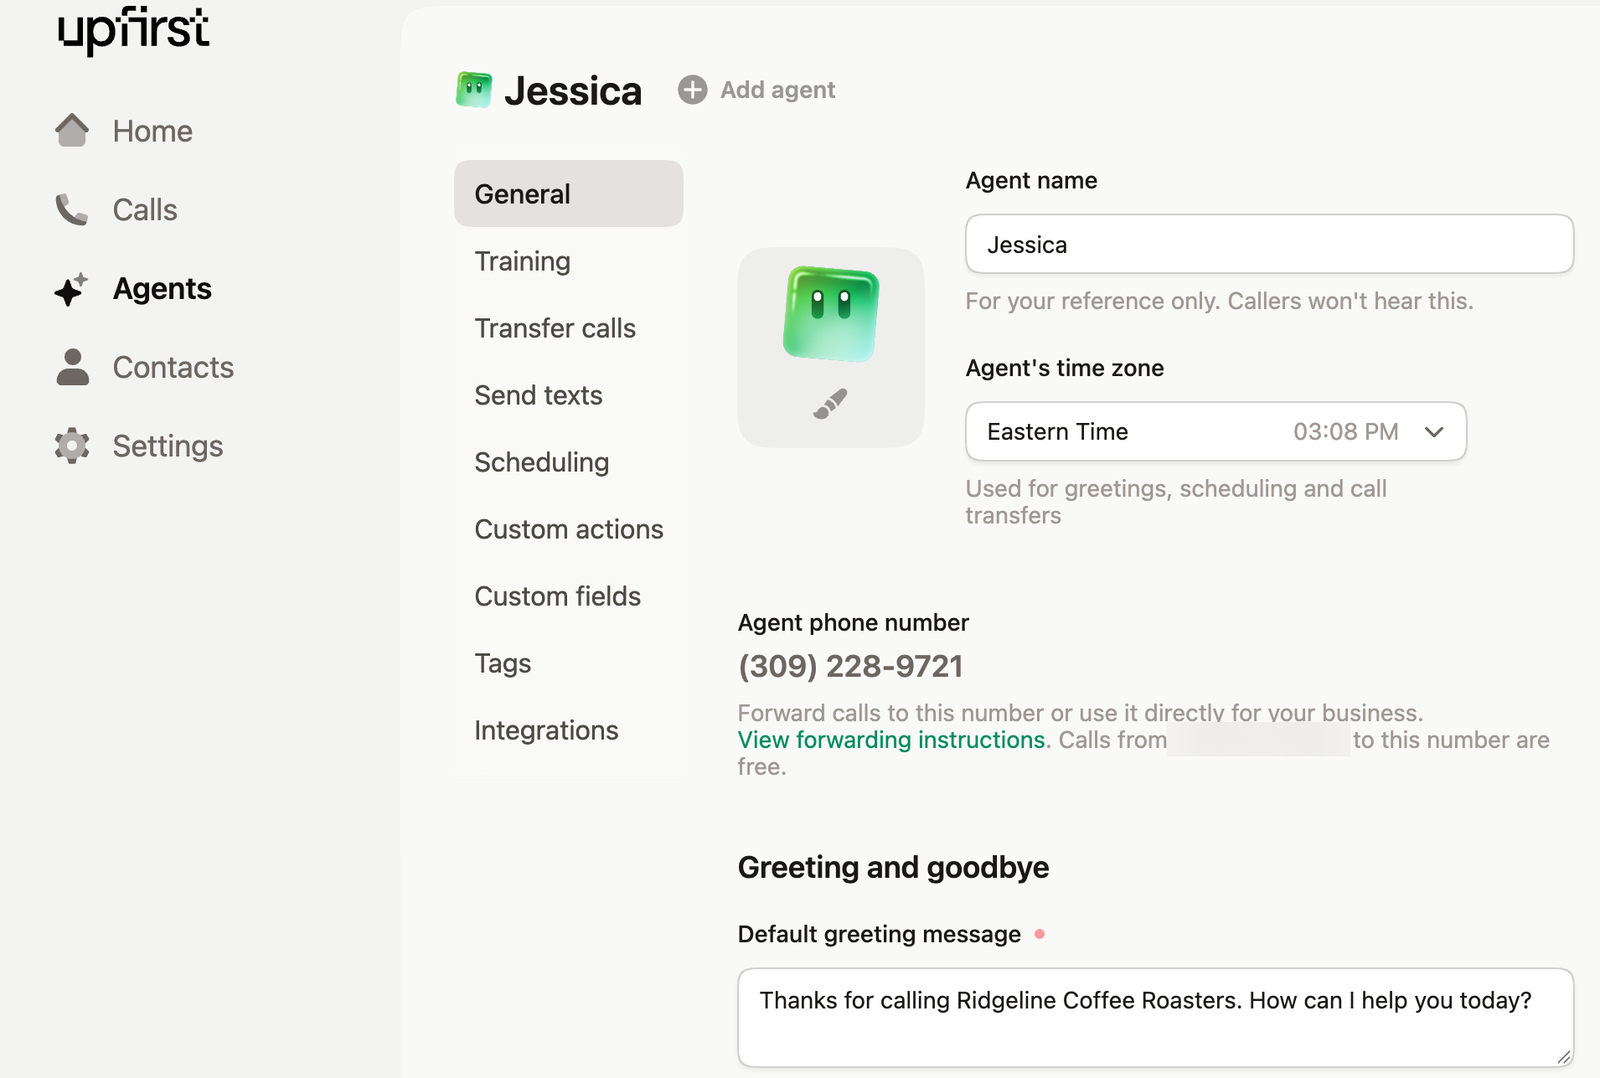1600x1078 pixels.
Task: Click the Greeting and goodbye heading
Action: tap(893, 867)
